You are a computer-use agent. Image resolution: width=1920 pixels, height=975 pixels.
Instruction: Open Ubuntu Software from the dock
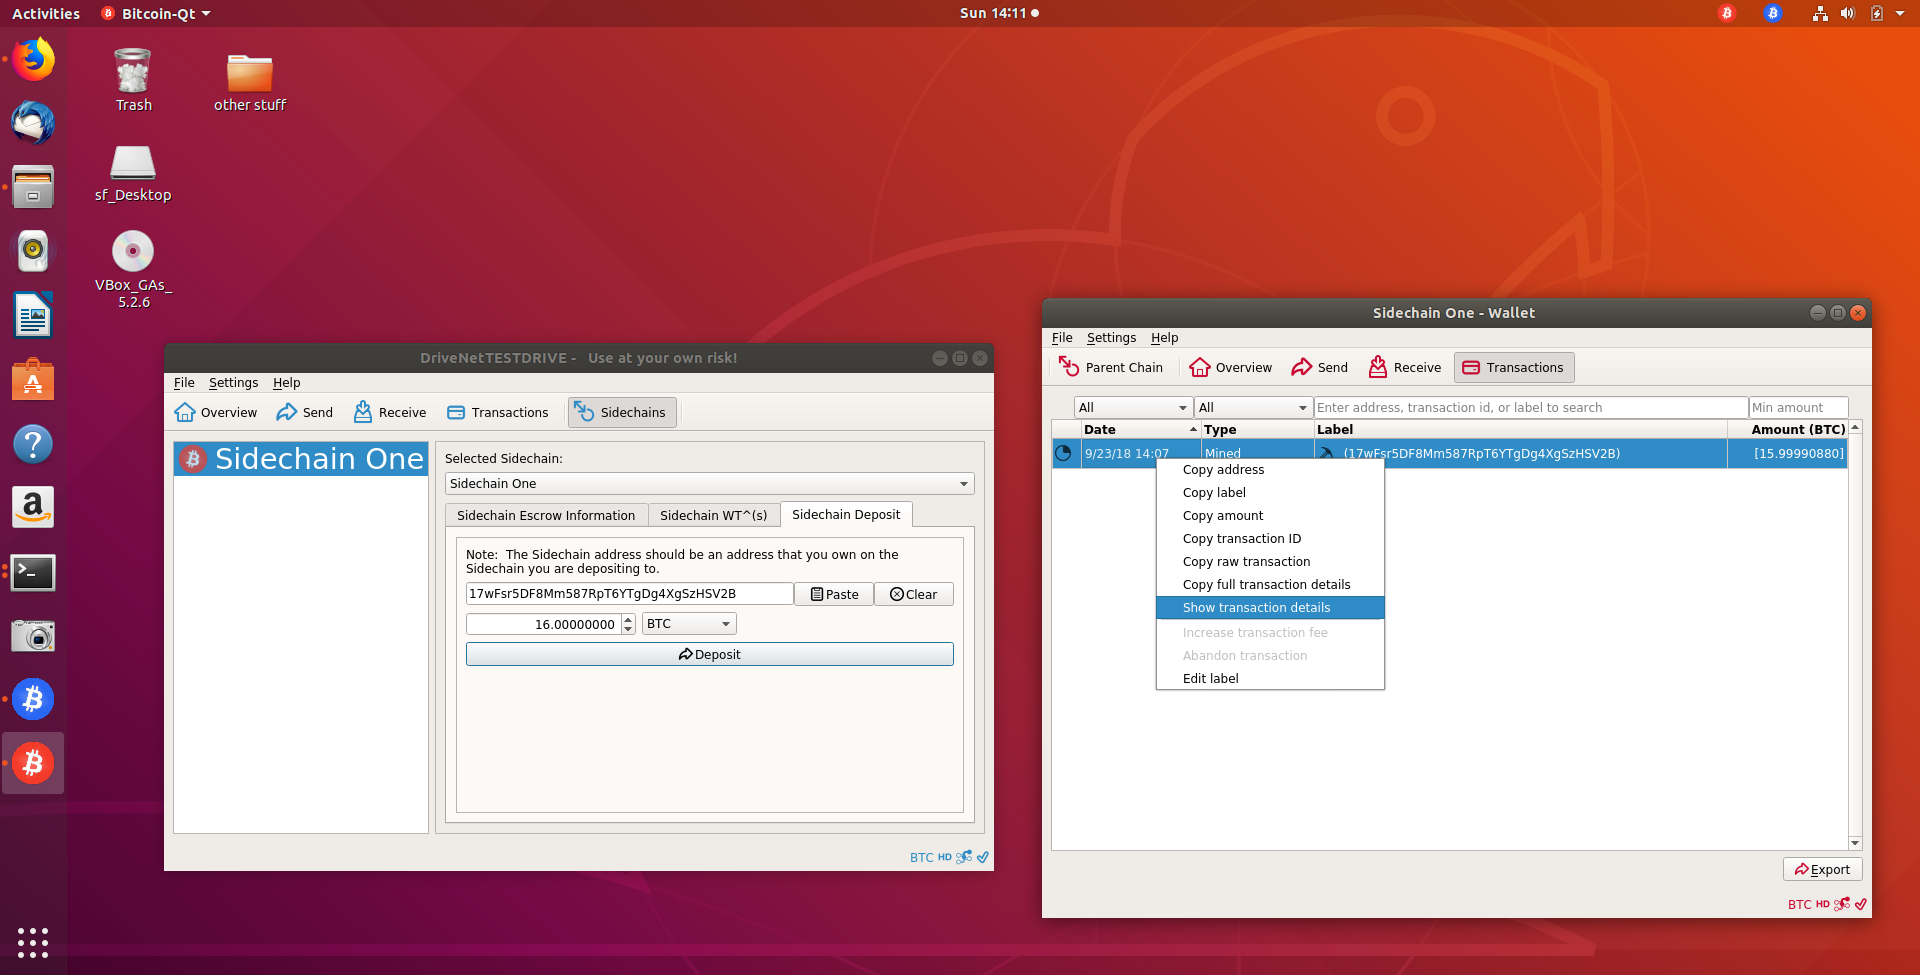(33, 379)
